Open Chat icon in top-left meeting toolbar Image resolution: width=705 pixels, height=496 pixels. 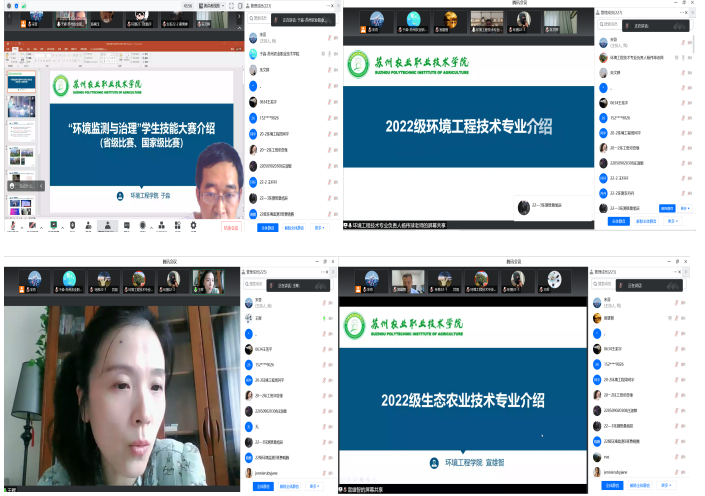[x=127, y=225]
